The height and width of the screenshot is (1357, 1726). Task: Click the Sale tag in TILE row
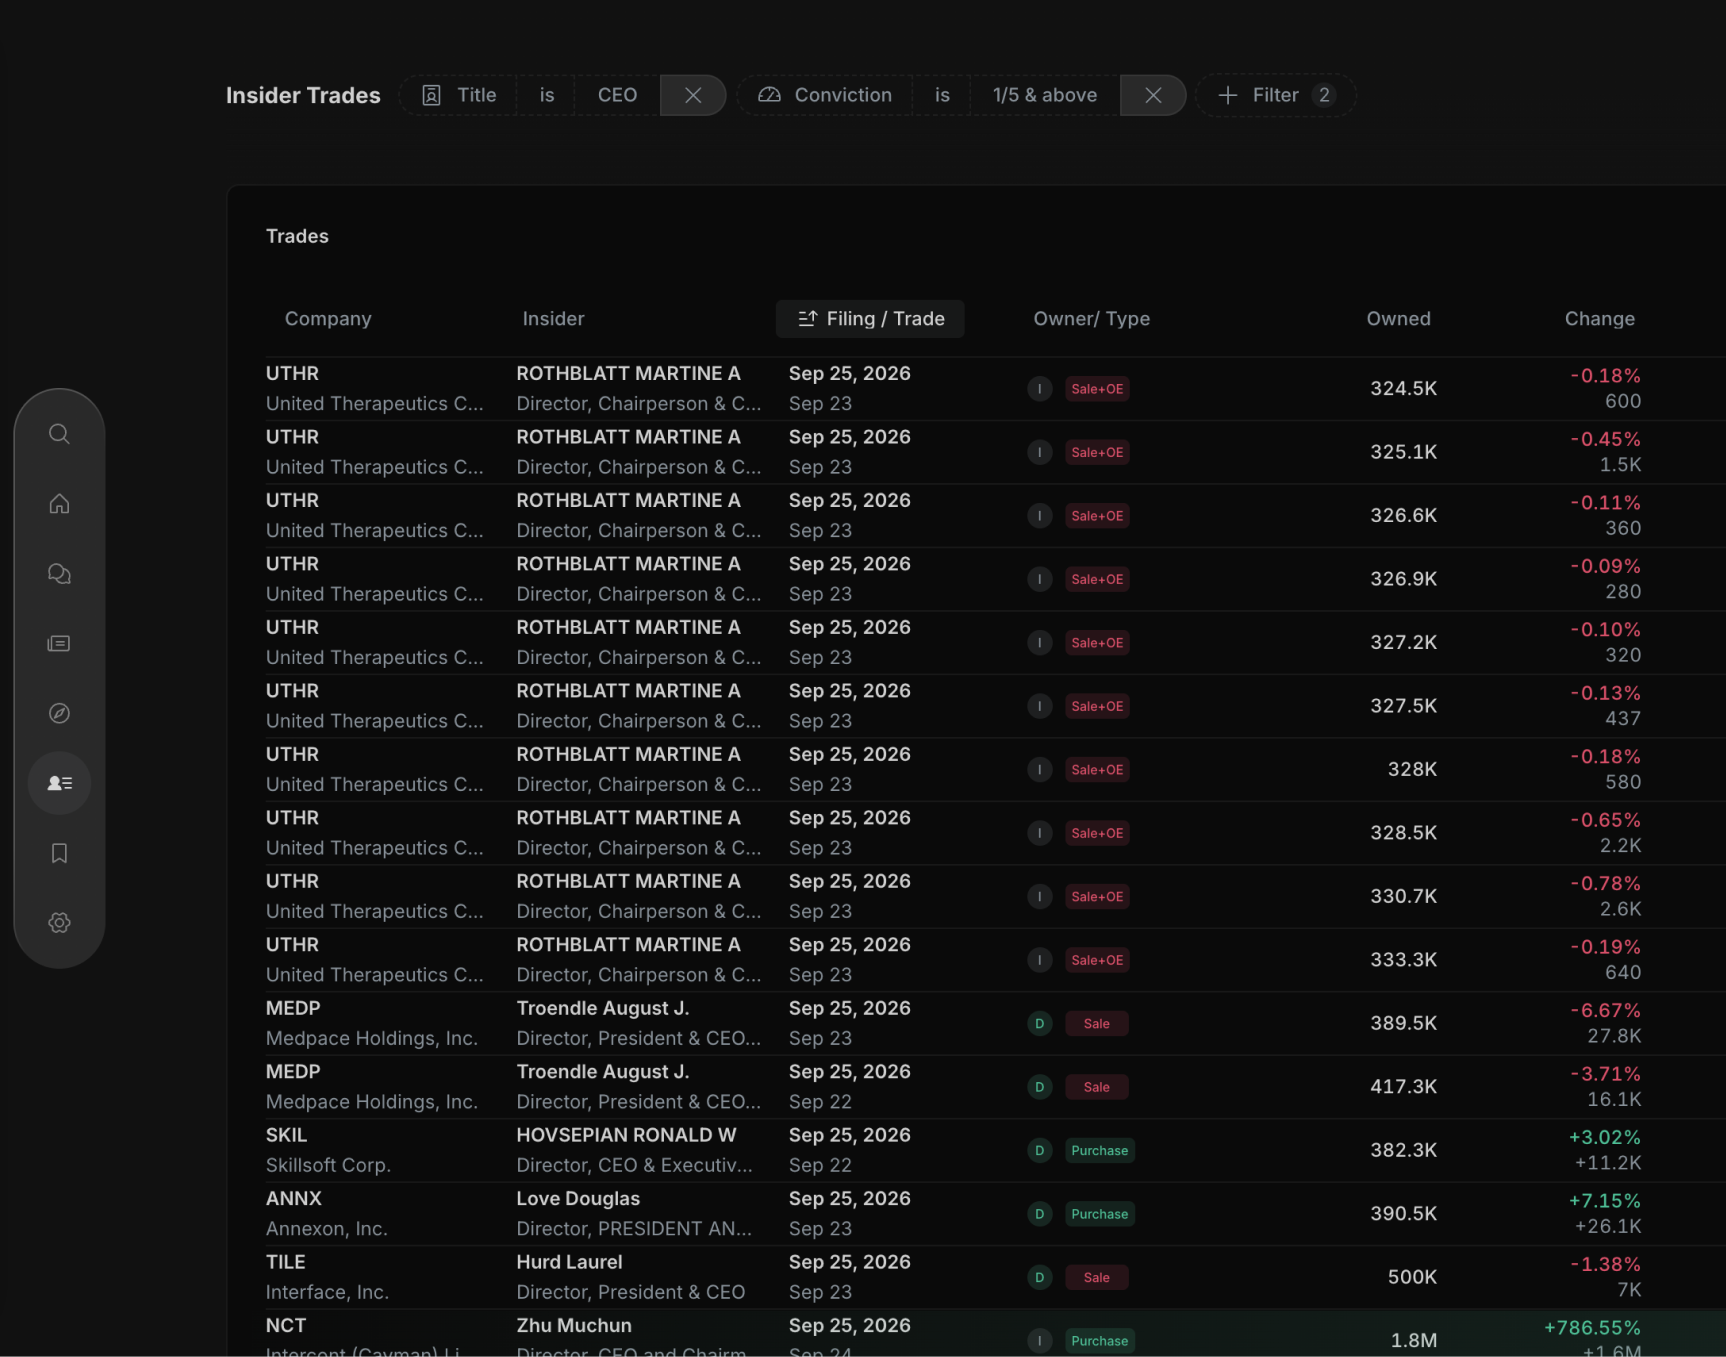click(x=1096, y=1277)
